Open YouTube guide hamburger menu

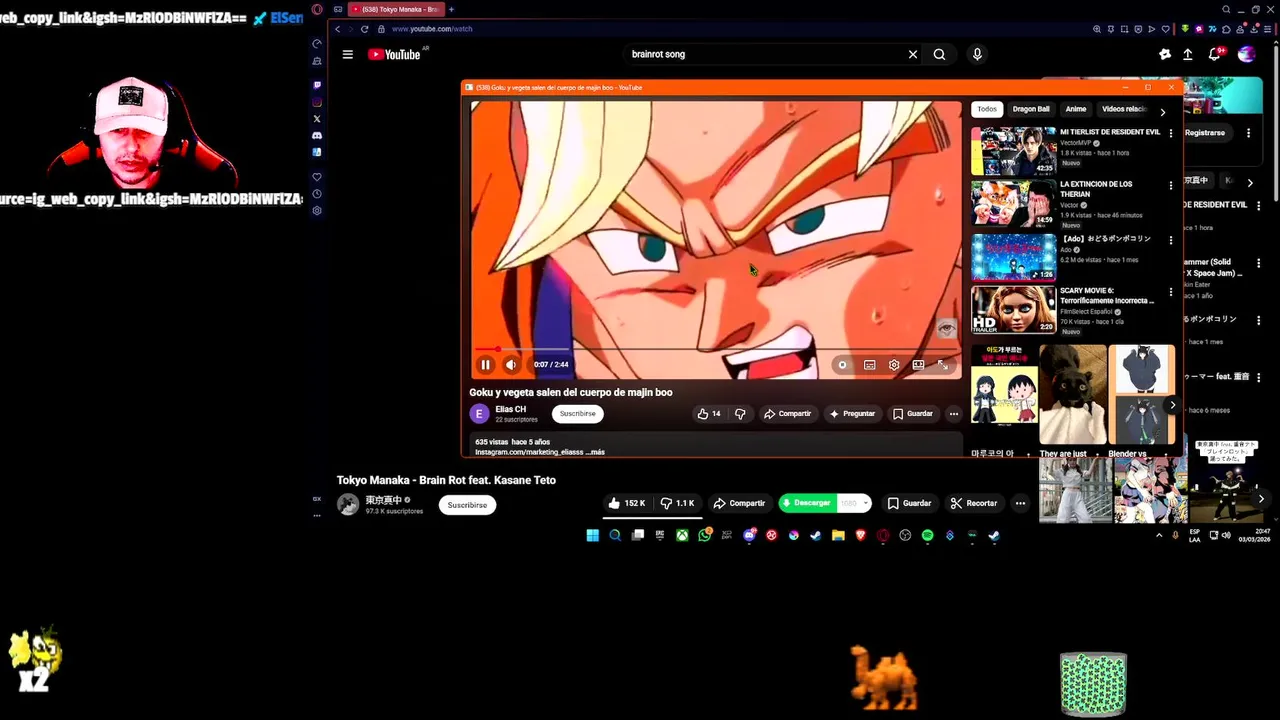tap(347, 54)
